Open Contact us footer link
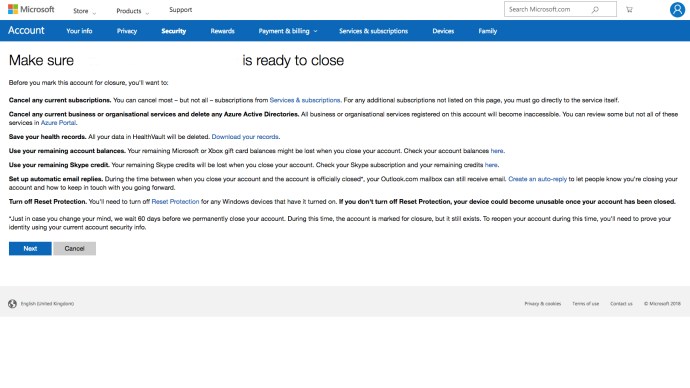The width and height of the screenshot is (690, 388). [x=621, y=304]
